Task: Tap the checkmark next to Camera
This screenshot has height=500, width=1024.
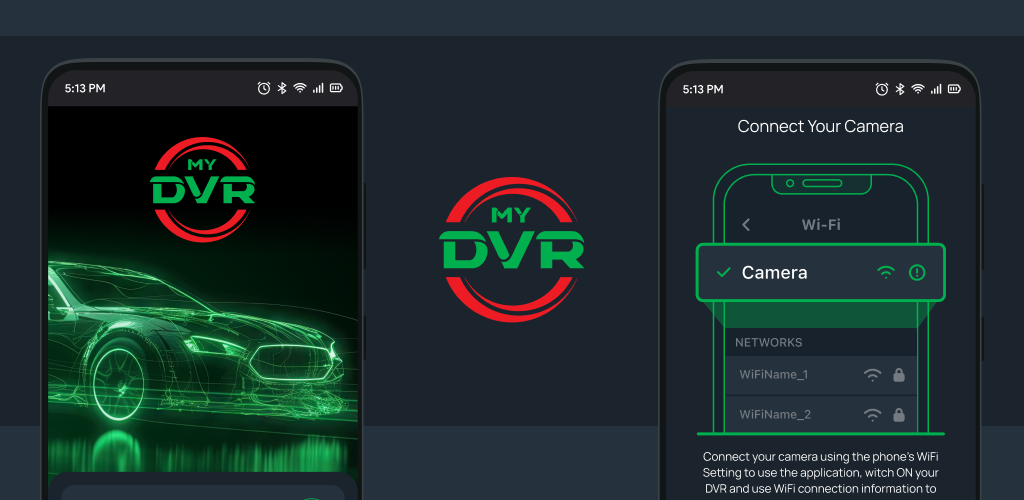Action: click(724, 273)
